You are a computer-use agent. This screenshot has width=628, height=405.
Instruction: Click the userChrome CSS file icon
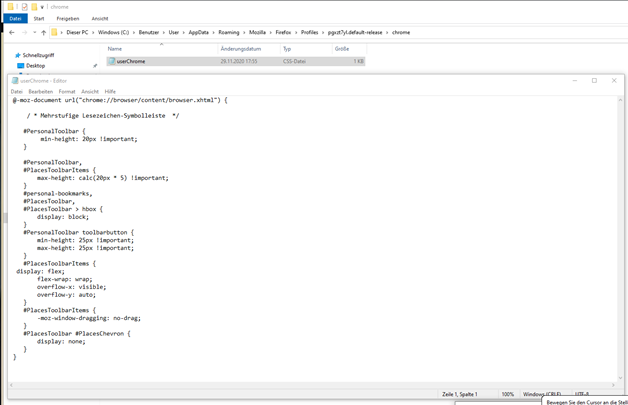(112, 61)
